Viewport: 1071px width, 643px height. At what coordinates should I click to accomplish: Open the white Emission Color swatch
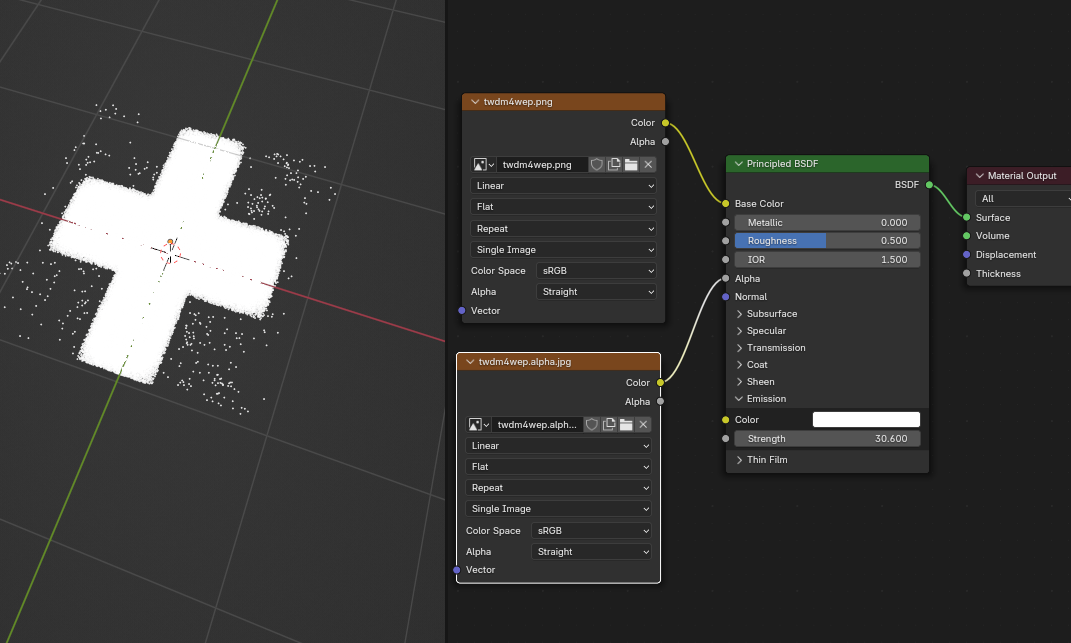point(866,420)
